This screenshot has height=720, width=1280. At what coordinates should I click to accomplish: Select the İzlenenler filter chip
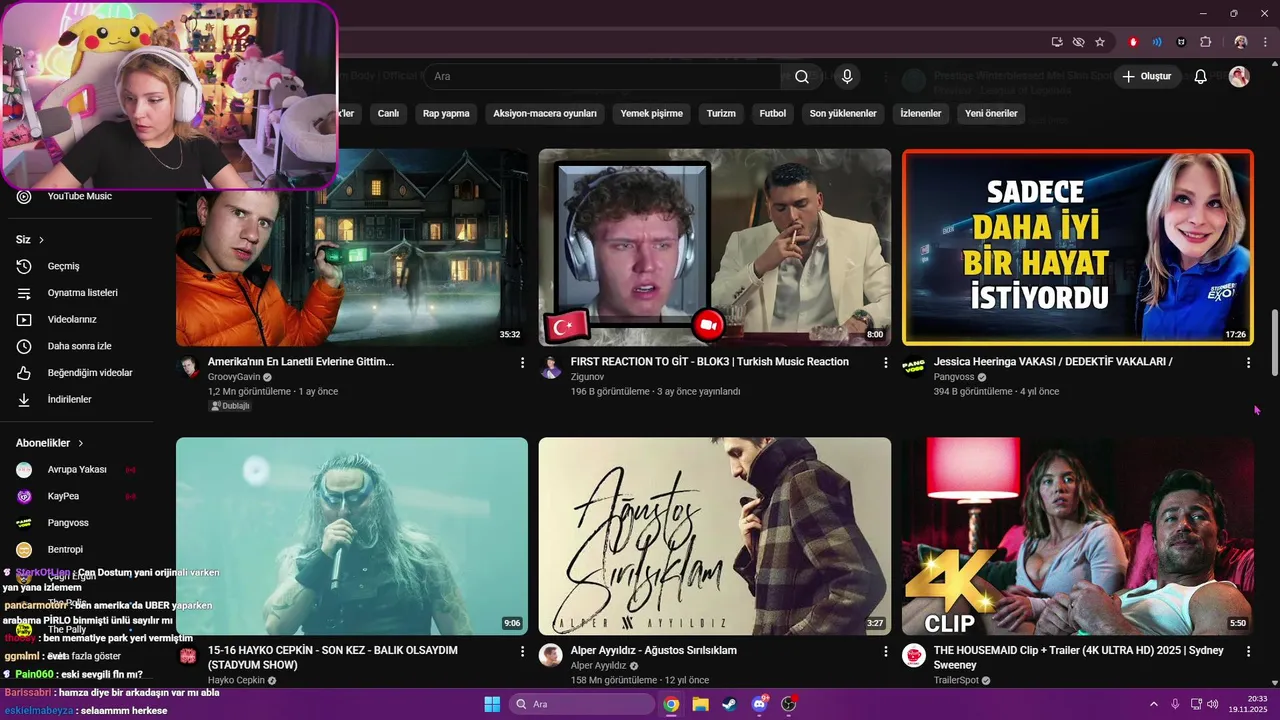pyautogui.click(x=921, y=114)
